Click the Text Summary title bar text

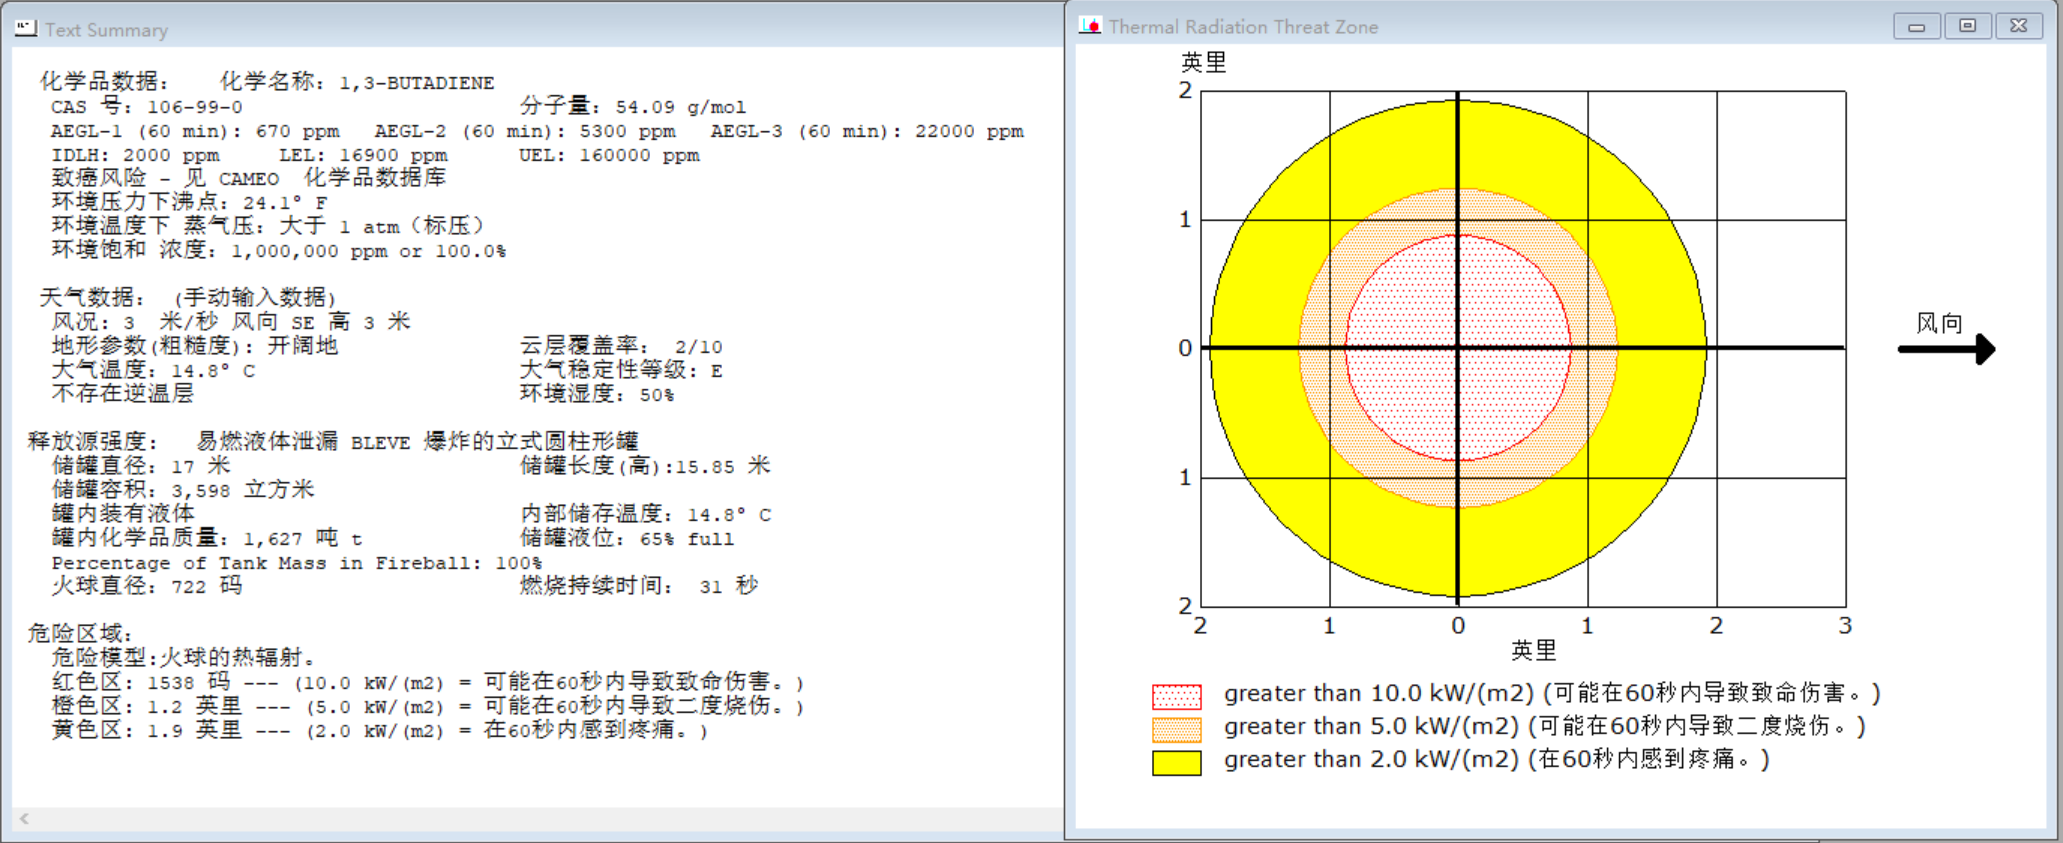tap(106, 30)
